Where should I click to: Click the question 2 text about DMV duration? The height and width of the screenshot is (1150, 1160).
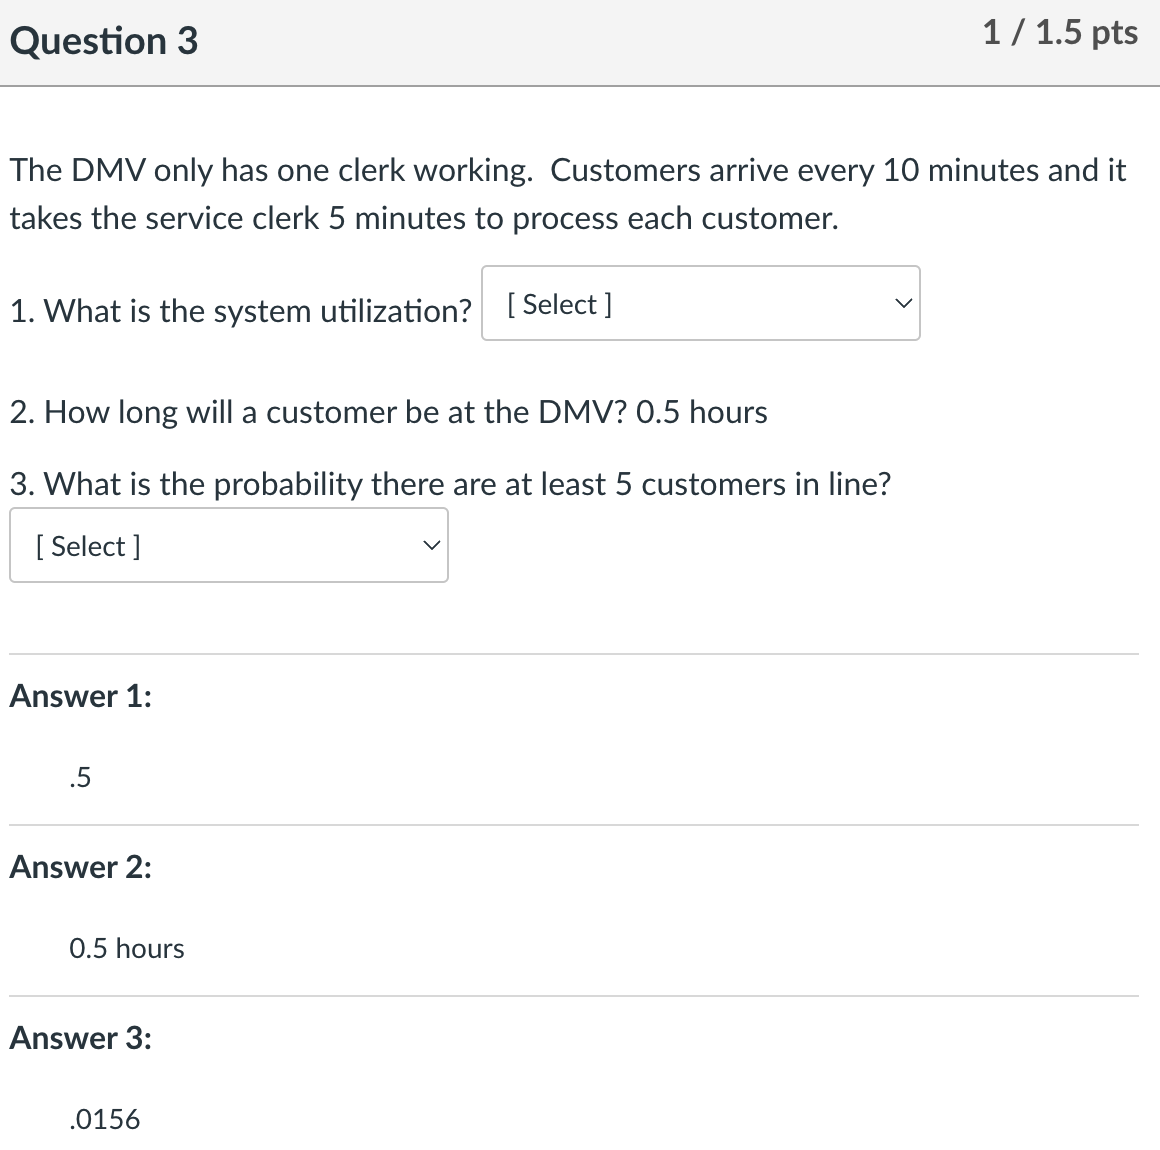388,412
